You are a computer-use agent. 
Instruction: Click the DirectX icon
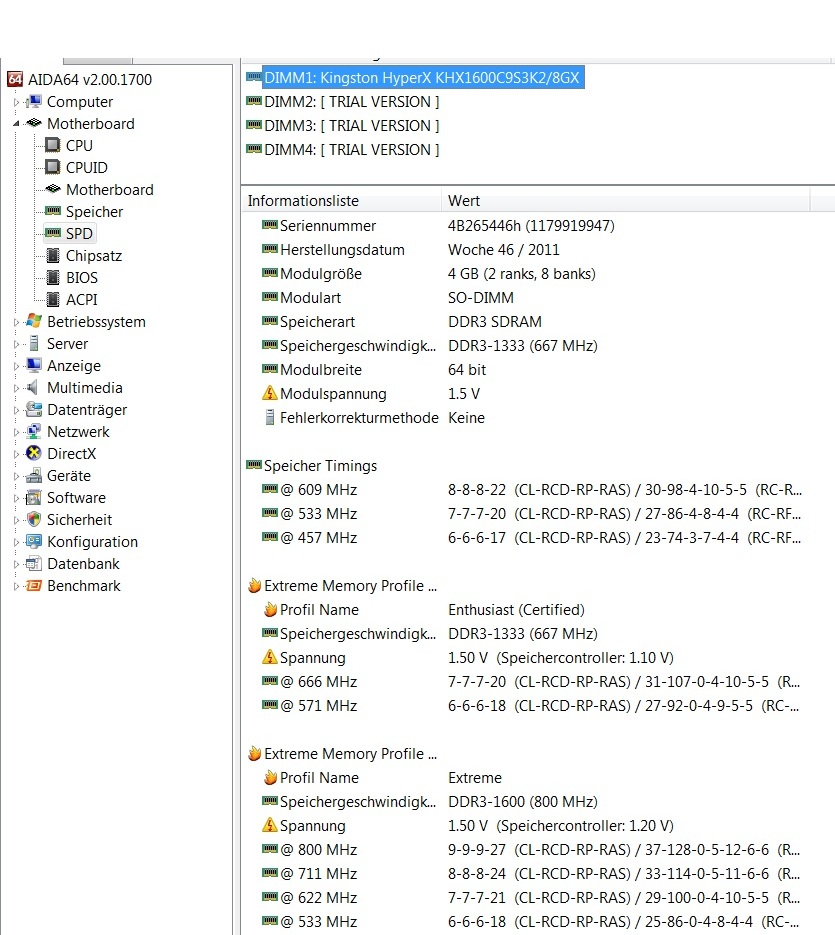click(x=34, y=454)
